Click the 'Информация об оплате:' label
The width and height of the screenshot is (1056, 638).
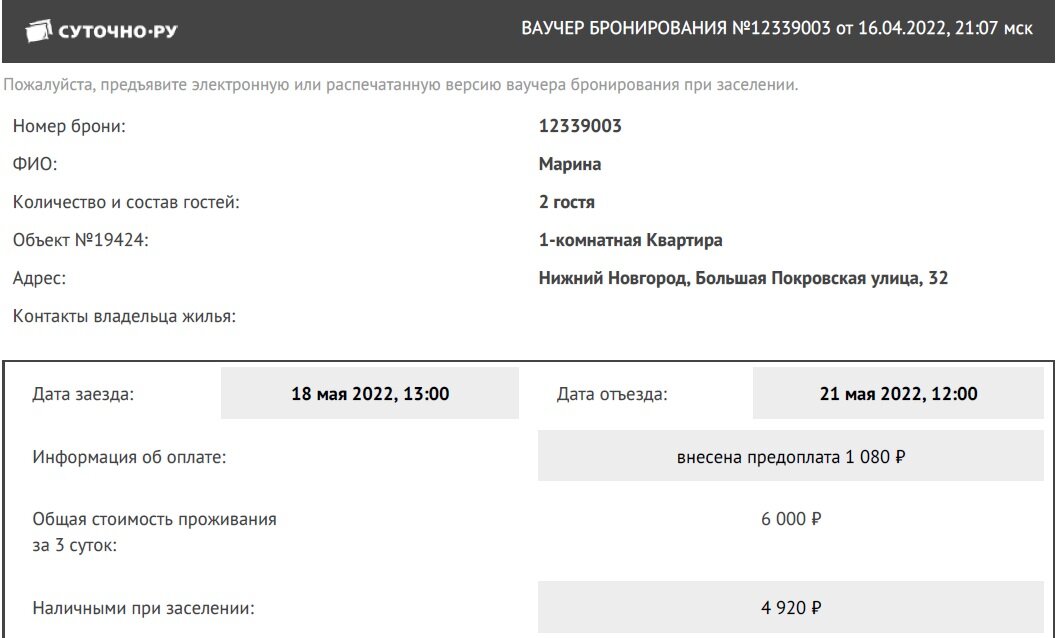[129, 457]
